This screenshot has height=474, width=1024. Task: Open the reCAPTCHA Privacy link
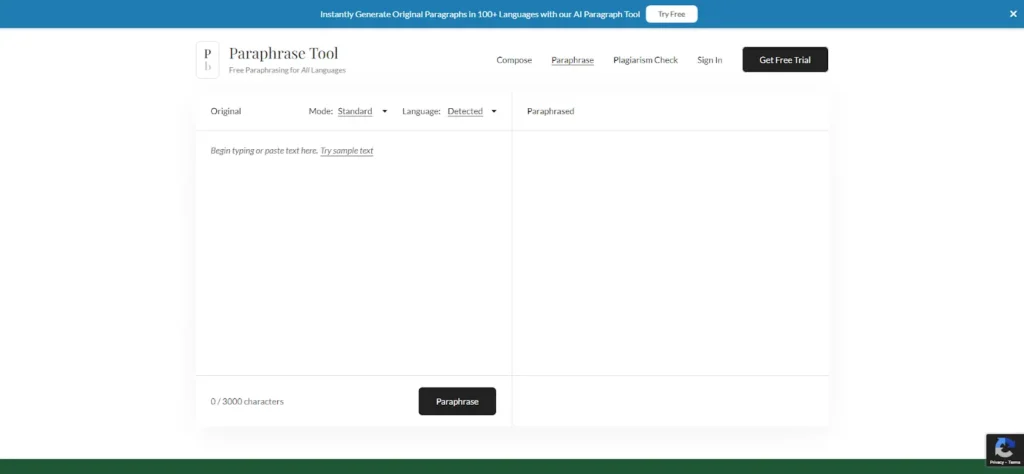[x=995, y=462]
